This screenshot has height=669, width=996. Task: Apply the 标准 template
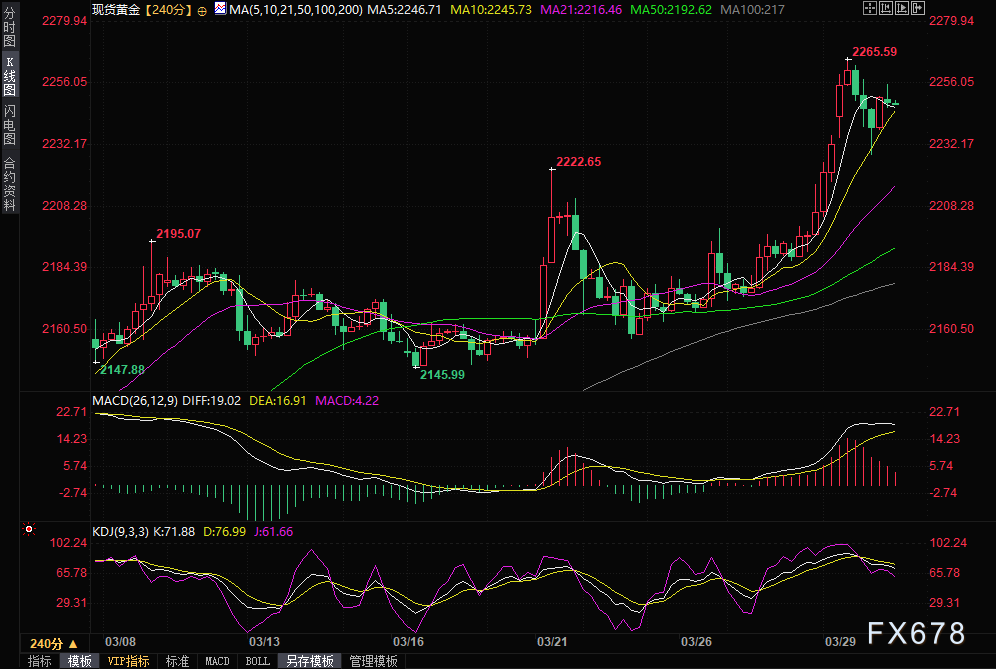click(x=177, y=661)
